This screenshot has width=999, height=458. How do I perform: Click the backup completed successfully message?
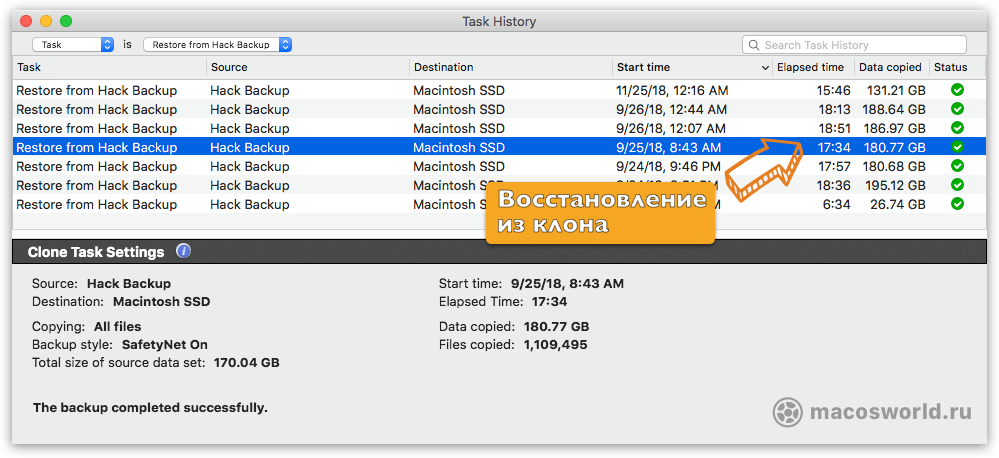150,408
